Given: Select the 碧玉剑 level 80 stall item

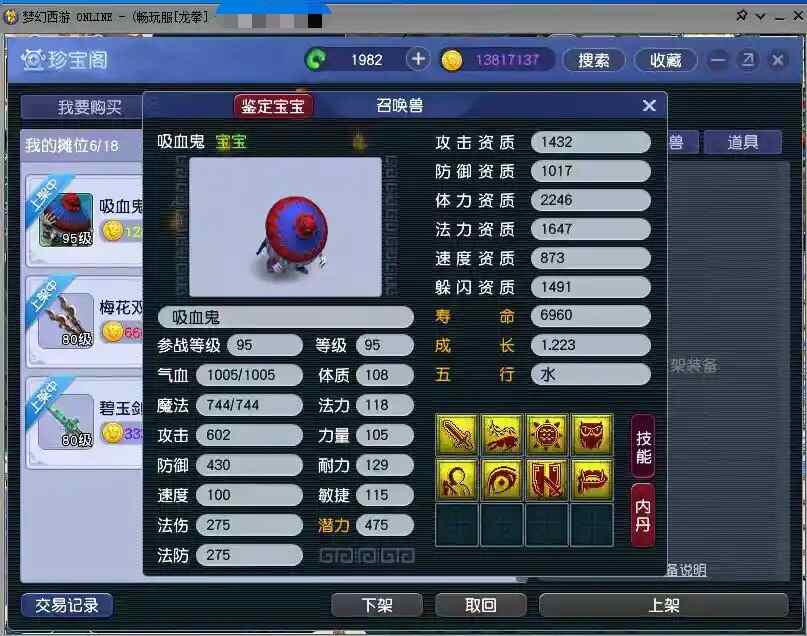Looking at the screenshot, I should tap(84, 422).
